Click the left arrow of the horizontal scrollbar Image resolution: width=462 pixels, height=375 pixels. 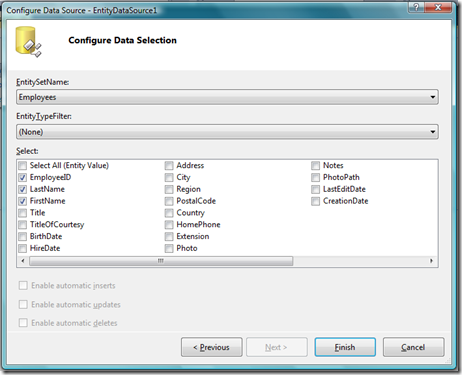pos(23,261)
